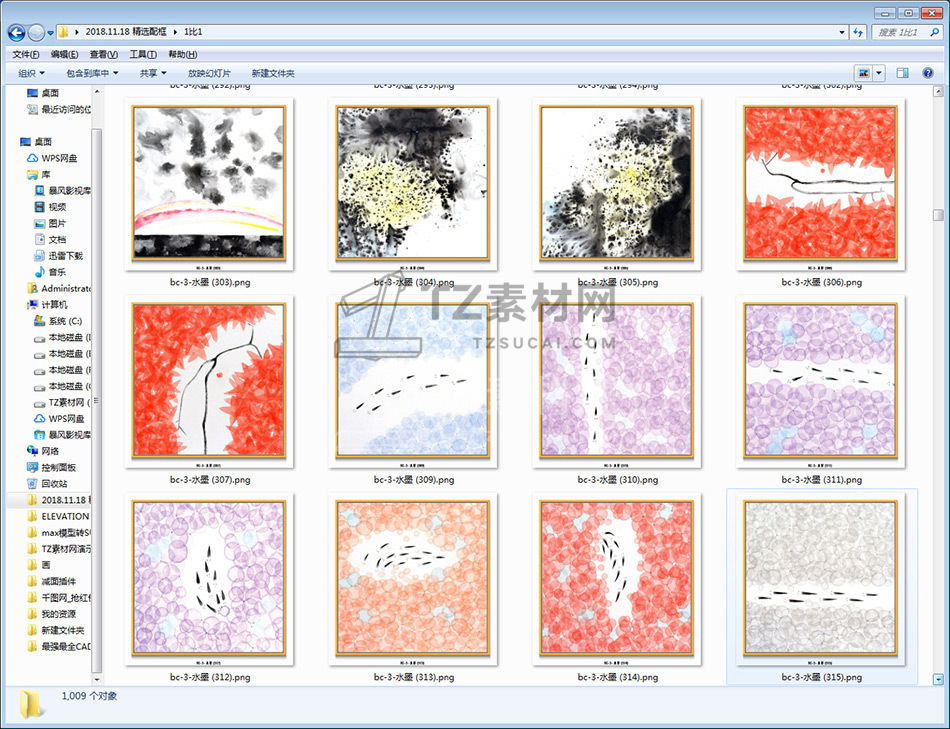Expand view options dropdown arrow
Screen dimensions: 950x729
coord(879,73)
